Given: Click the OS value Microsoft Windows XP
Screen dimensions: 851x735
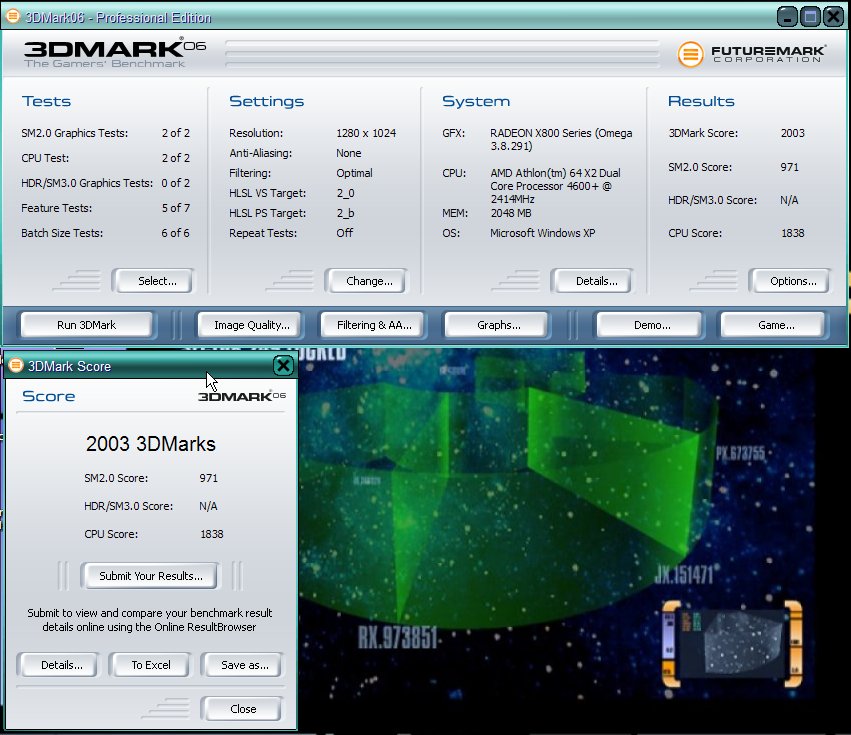Looking at the screenshot, I should click(x=542, y=233).
